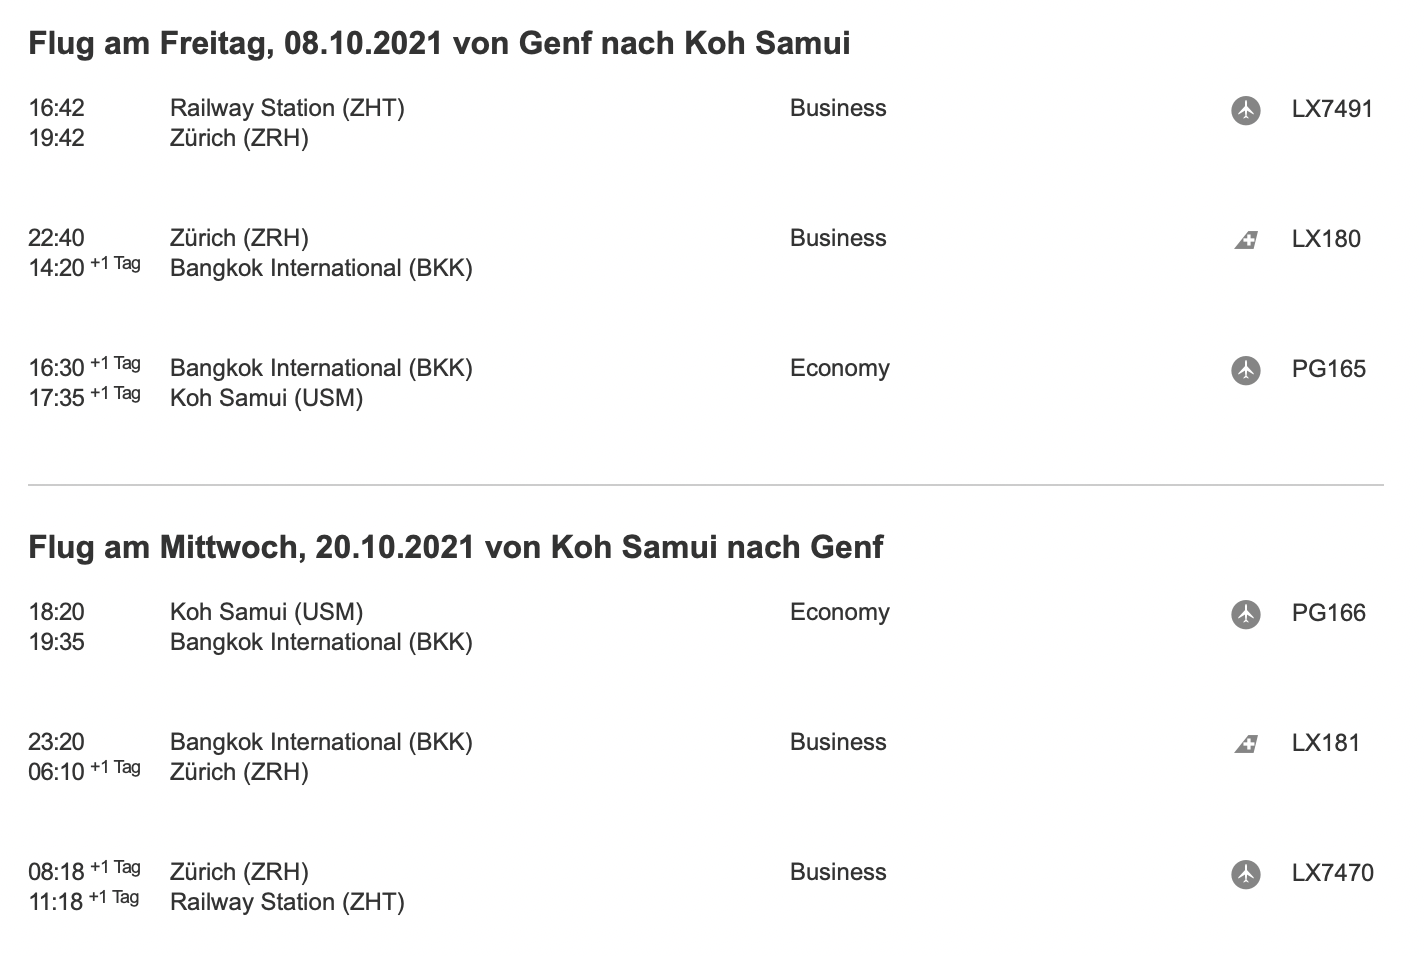Select flight number LX180
Screen dimensions: 1424x956
click(x=1326, y=239)
